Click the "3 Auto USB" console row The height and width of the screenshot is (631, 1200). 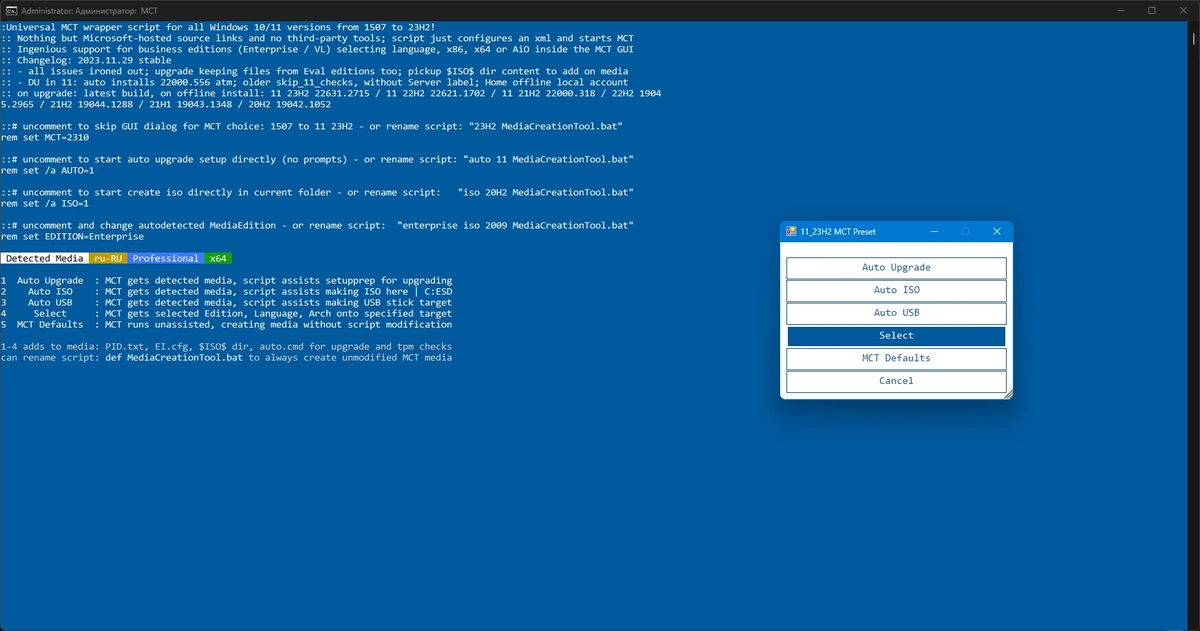(227, 303)
